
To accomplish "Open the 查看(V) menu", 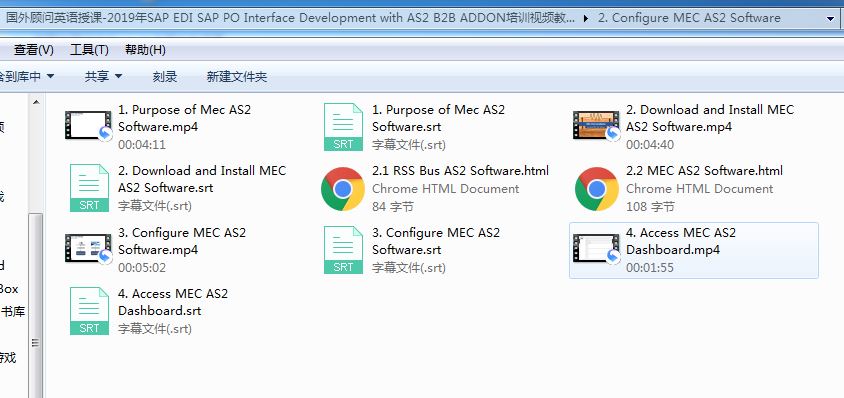I will coord(34,50).
